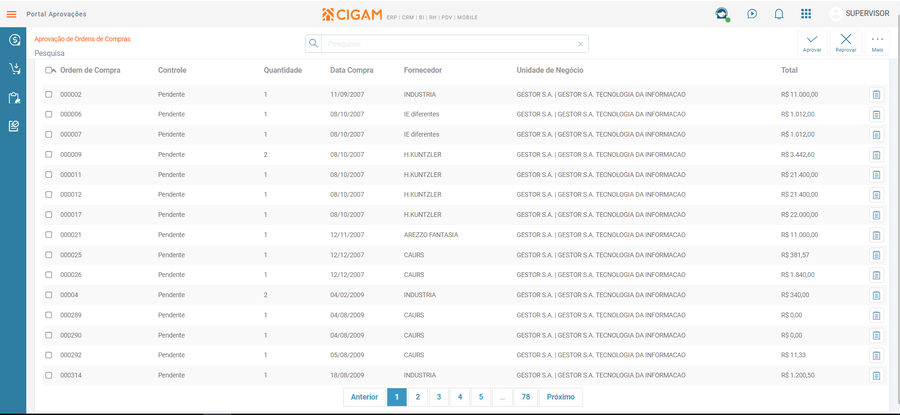The width and height of the screenshot is (900, 415).
Task: Open the edit document sidebar icon
Action: point(14,126)
